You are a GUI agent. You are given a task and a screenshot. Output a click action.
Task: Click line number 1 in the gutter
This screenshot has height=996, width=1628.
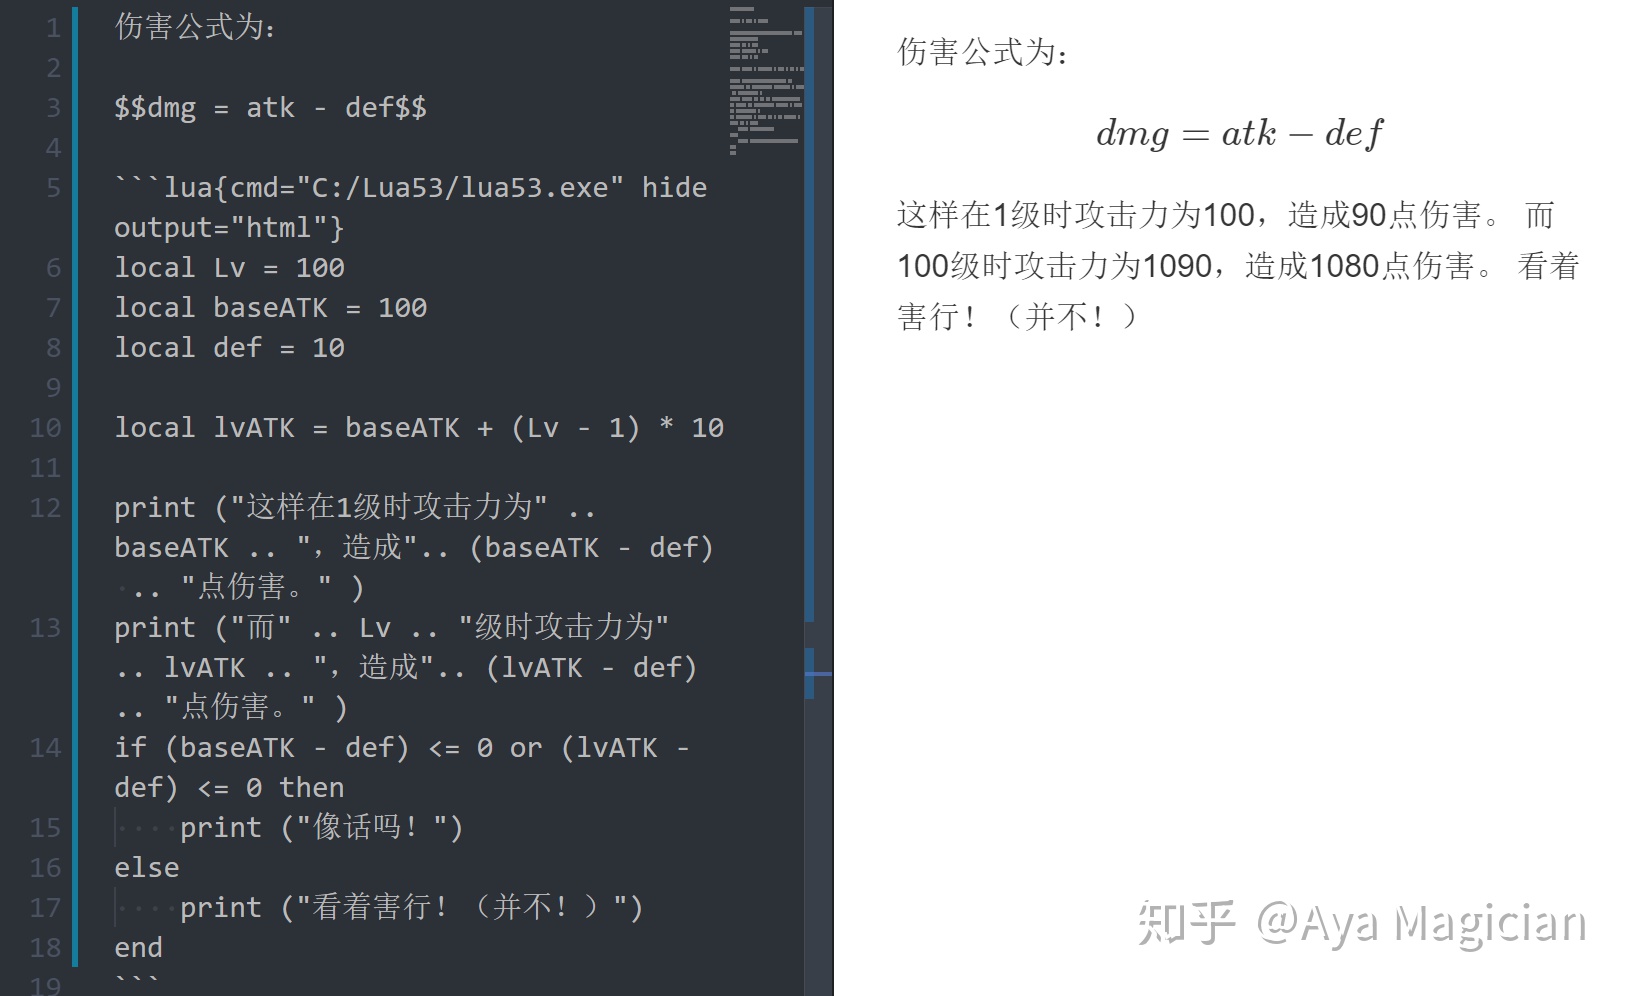(53, 28)
